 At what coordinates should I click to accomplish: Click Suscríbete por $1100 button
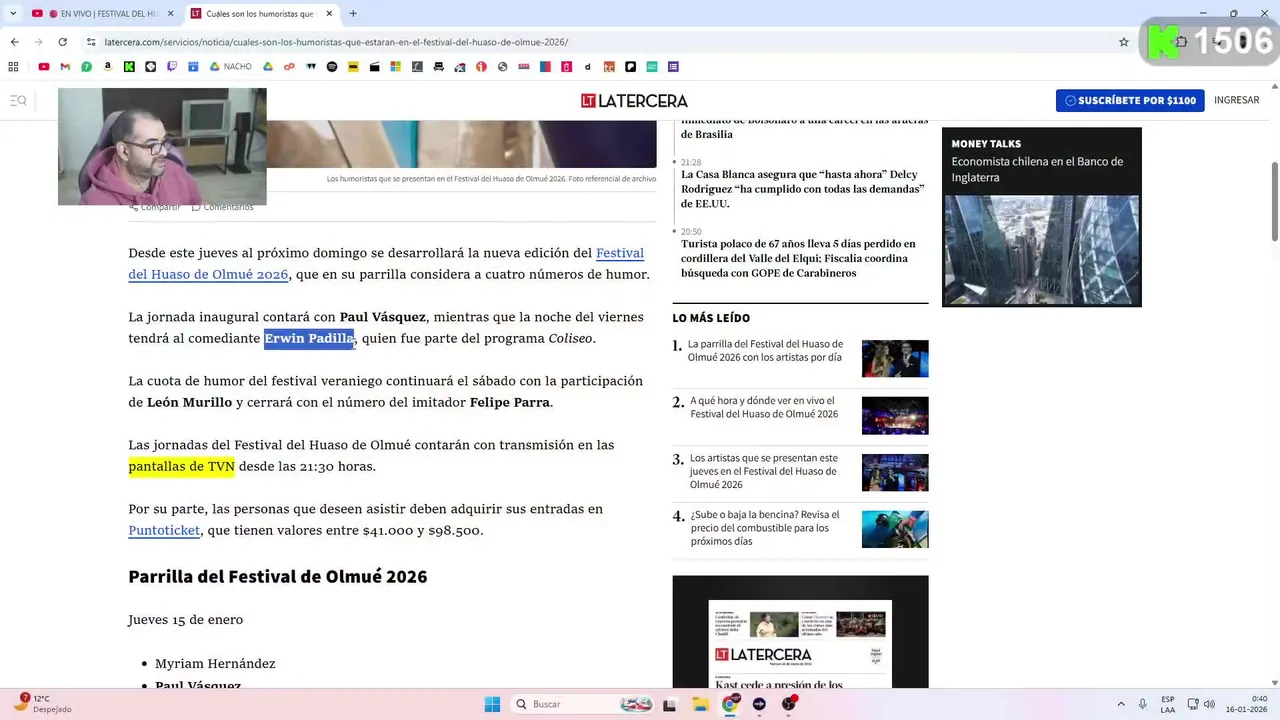1130,100
